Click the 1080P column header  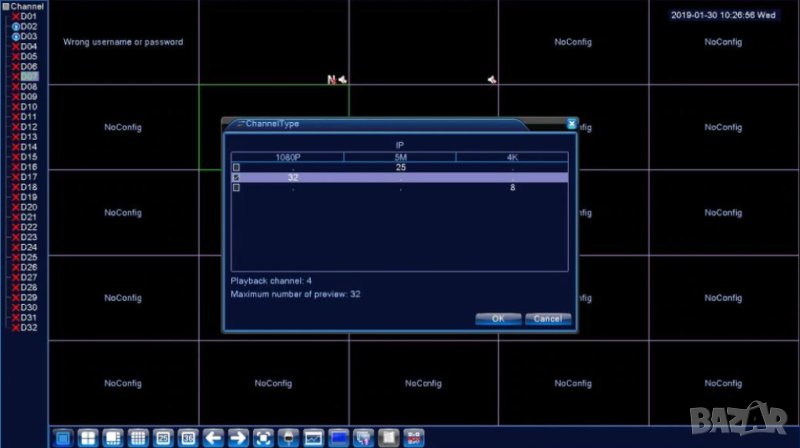point(288,157)
